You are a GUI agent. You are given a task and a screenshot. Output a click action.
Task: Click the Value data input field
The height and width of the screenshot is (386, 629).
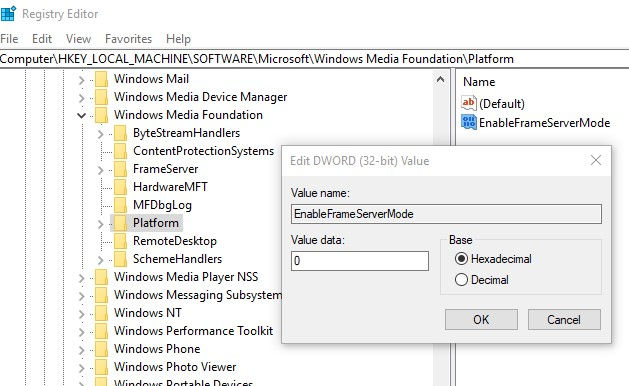coord(360,261)
